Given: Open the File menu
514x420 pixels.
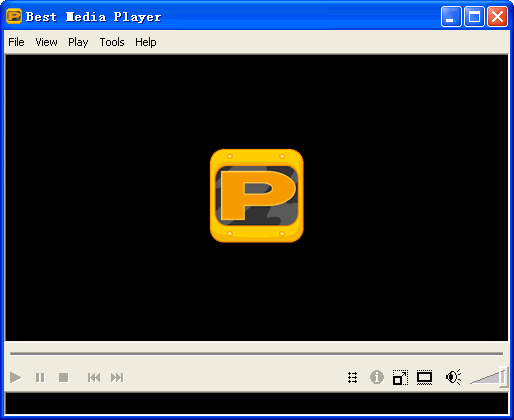Looking at the screenshot, I should [16, 42].
